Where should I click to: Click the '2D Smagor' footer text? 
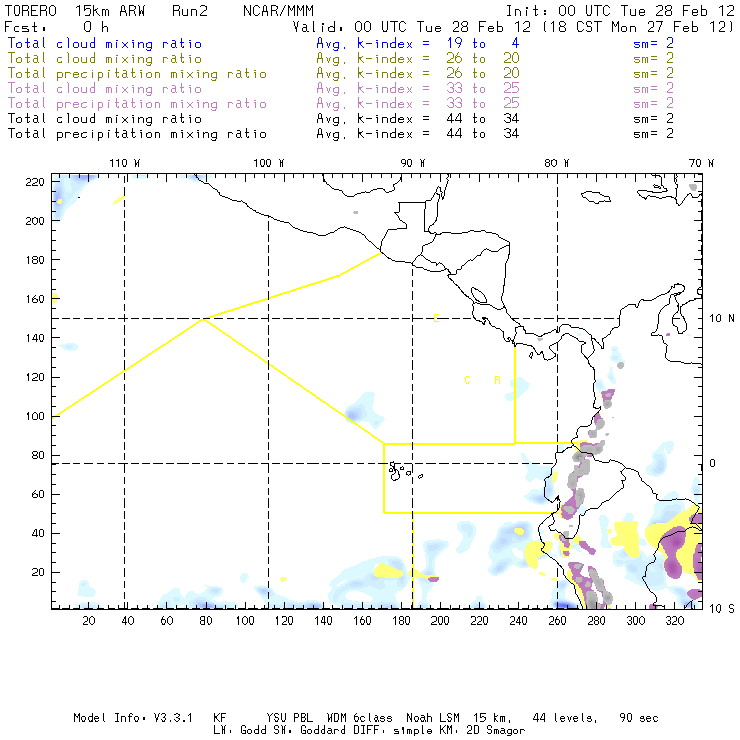(x=496, y=730)
